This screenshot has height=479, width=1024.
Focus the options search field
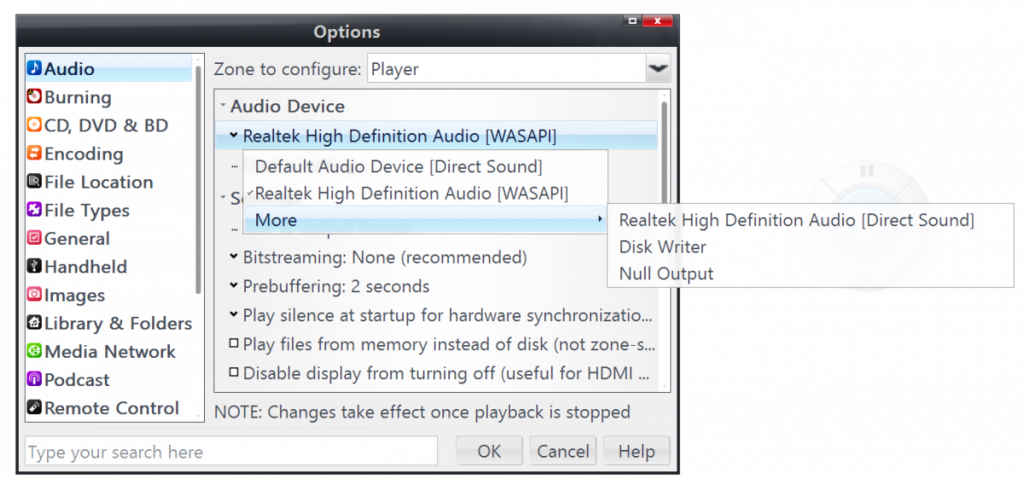[x=231, y=451]
